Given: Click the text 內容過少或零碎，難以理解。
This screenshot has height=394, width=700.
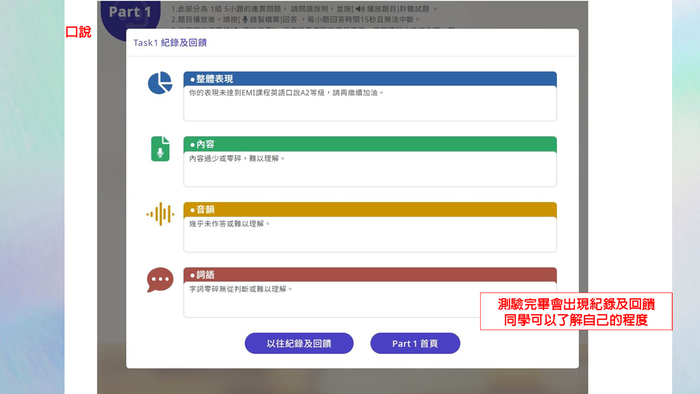Looking at the screenshot, I should point(237,158).
